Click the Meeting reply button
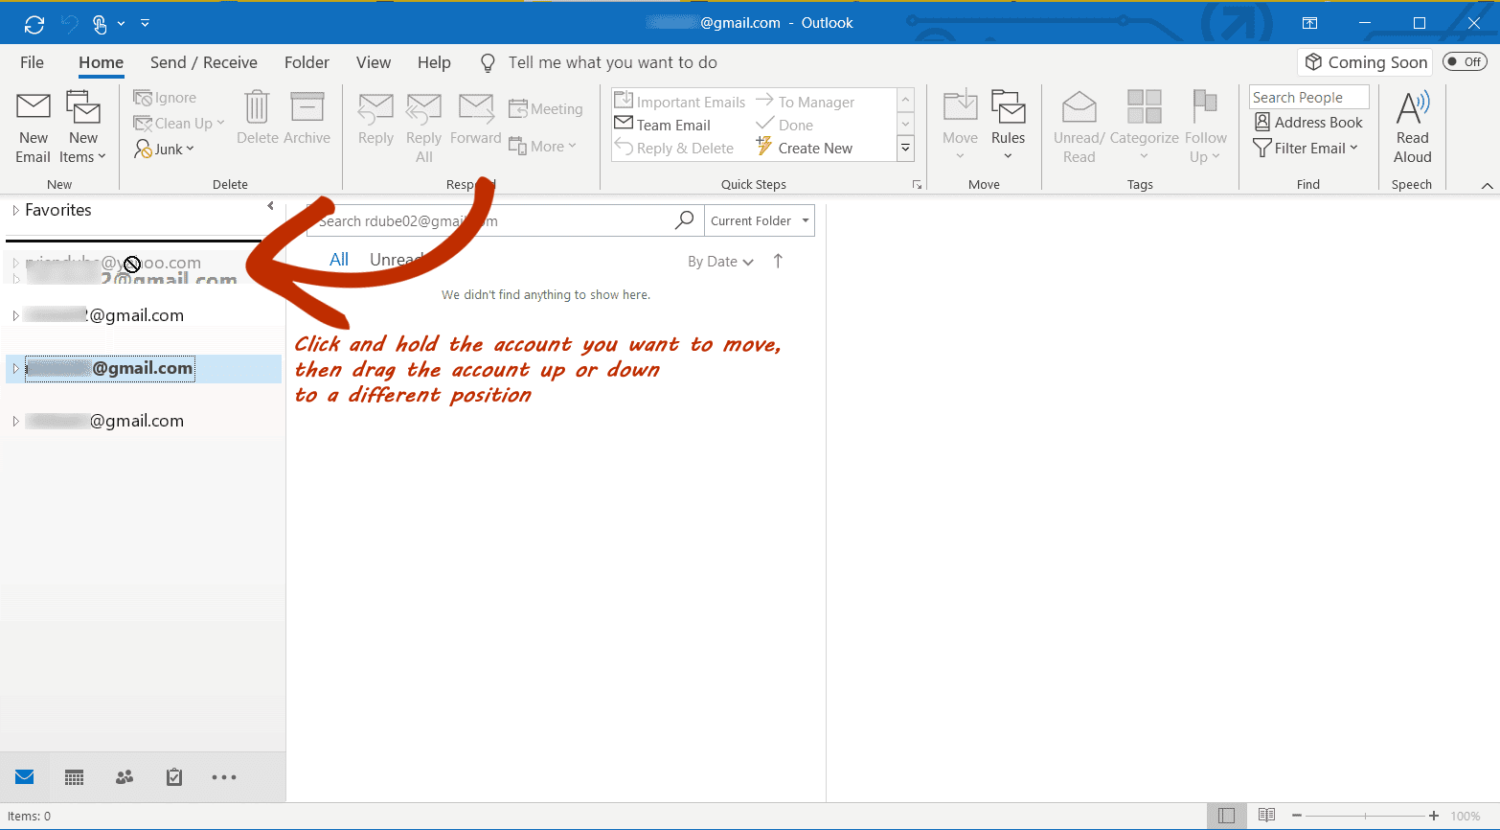Image resolution: width=1500 pixels, height=830 pixels. (546, 109)
